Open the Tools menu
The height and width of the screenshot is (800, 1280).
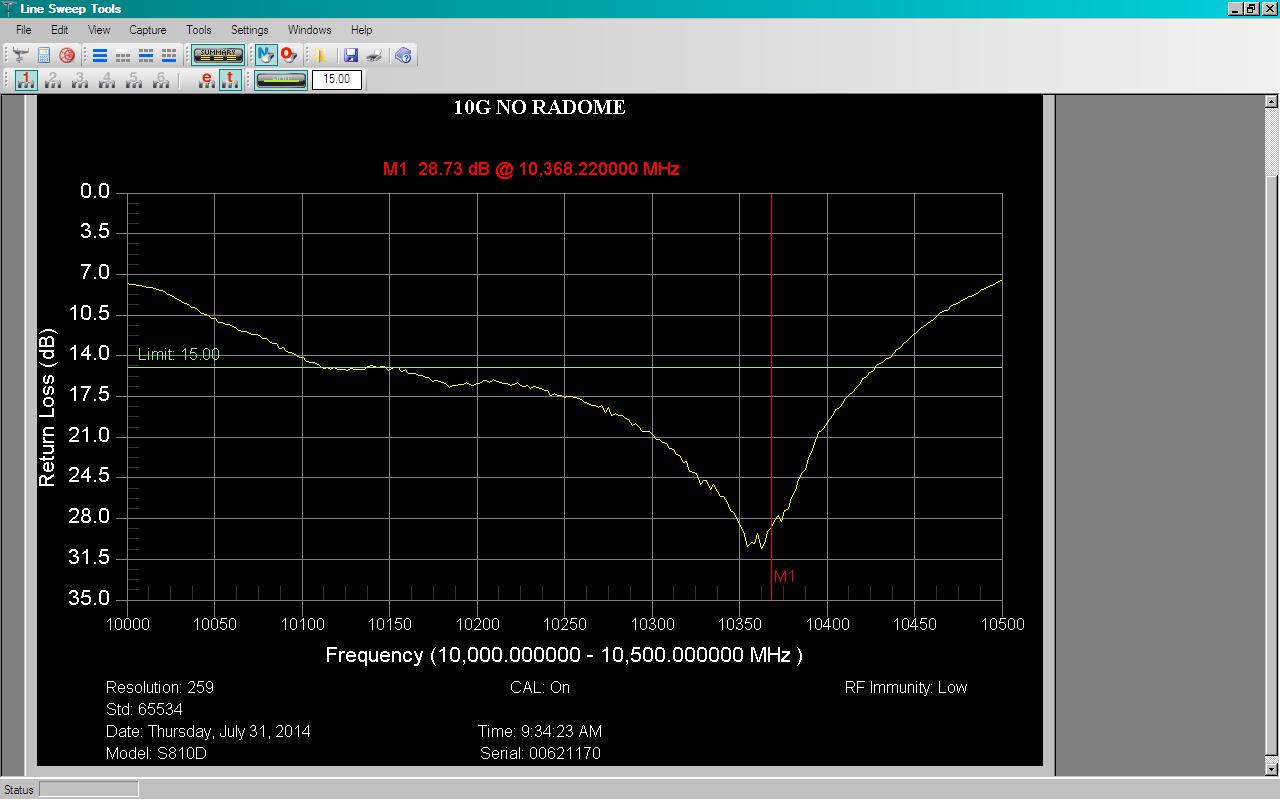(x=199, y=30)
